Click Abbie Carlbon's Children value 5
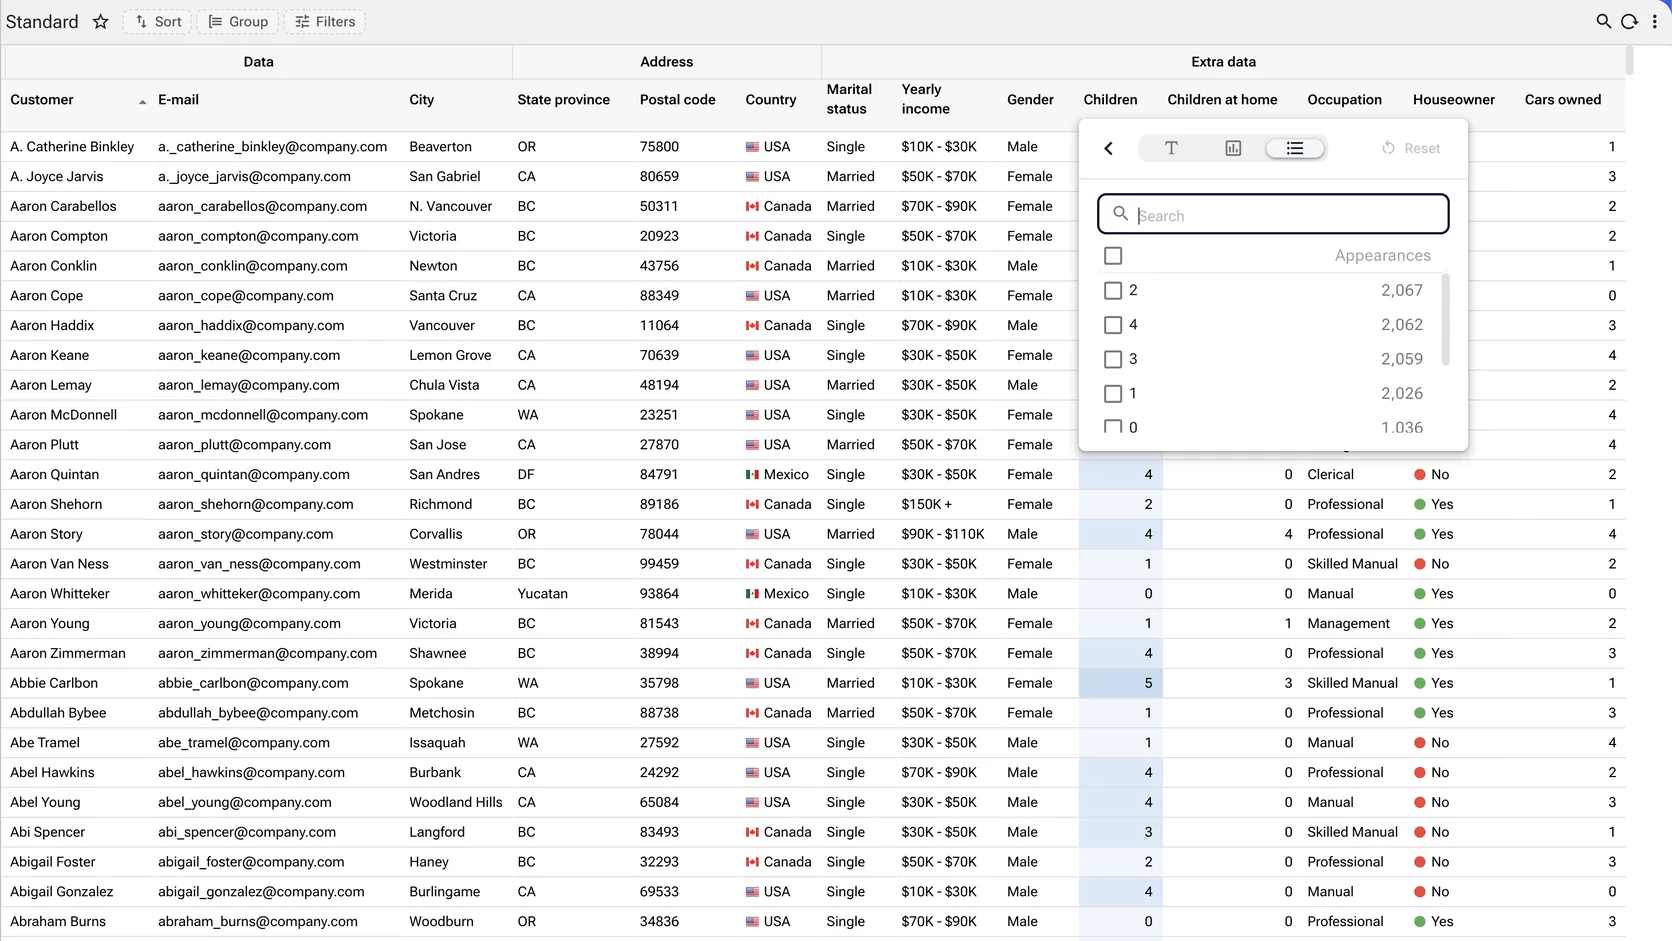The image size is (1672, 941). 1148,684
